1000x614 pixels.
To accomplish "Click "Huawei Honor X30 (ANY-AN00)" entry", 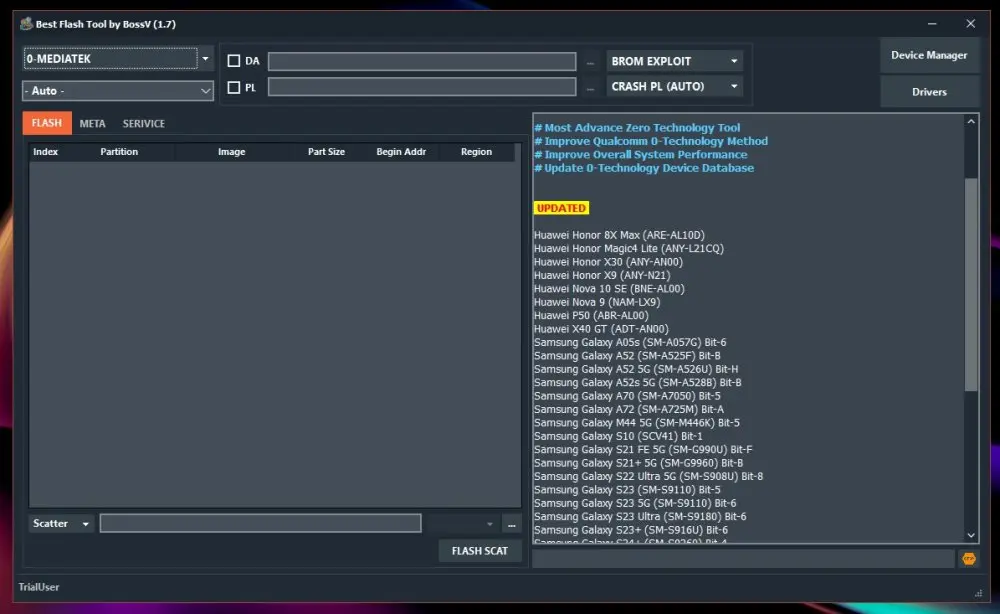I will pyautogui.click(x=608, y=262).
